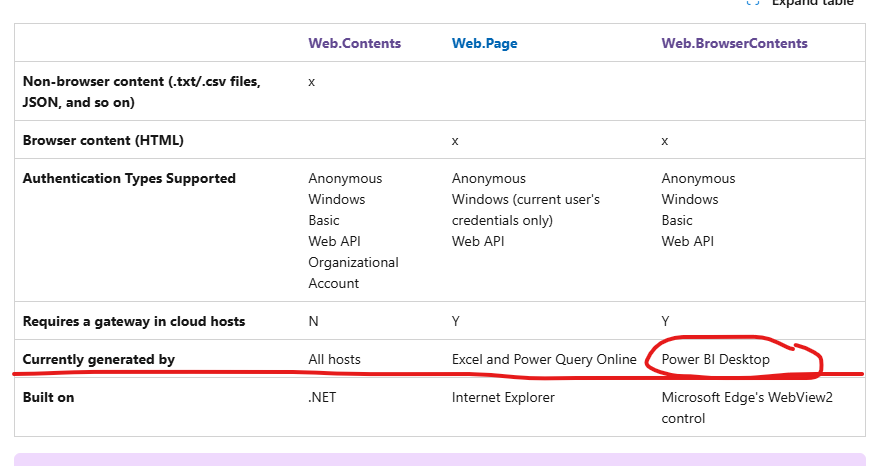
Task: Select the 'Authentication Types Supported' row label
Action: [x=129, y=178]
